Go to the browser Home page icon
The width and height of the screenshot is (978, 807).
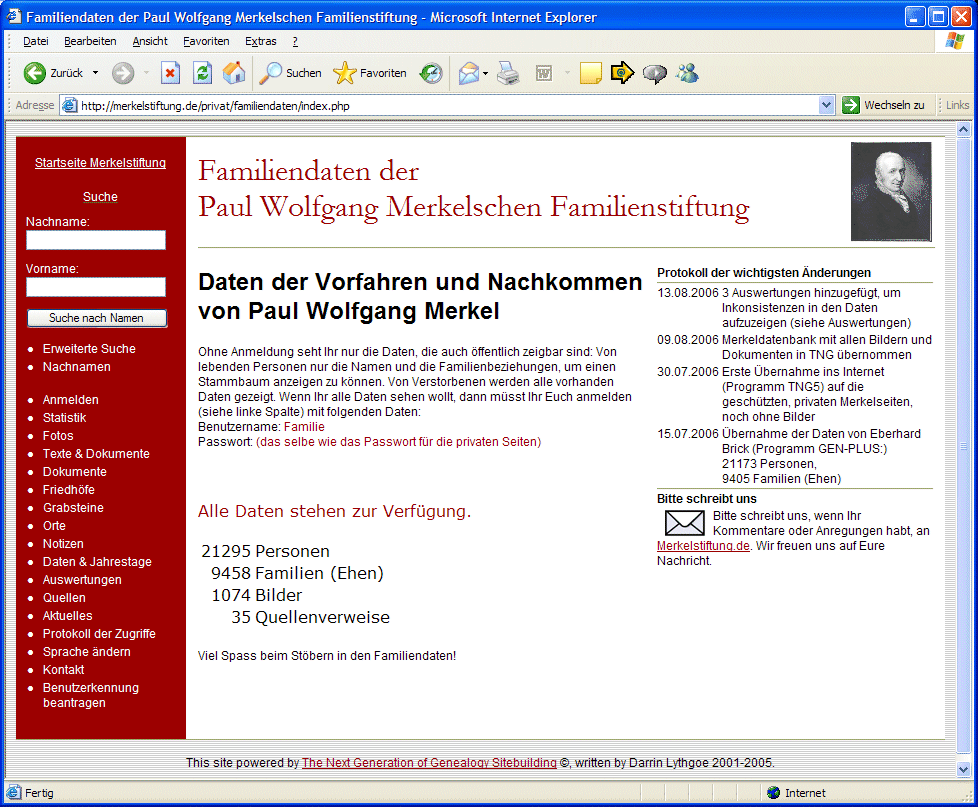(234, 73)
